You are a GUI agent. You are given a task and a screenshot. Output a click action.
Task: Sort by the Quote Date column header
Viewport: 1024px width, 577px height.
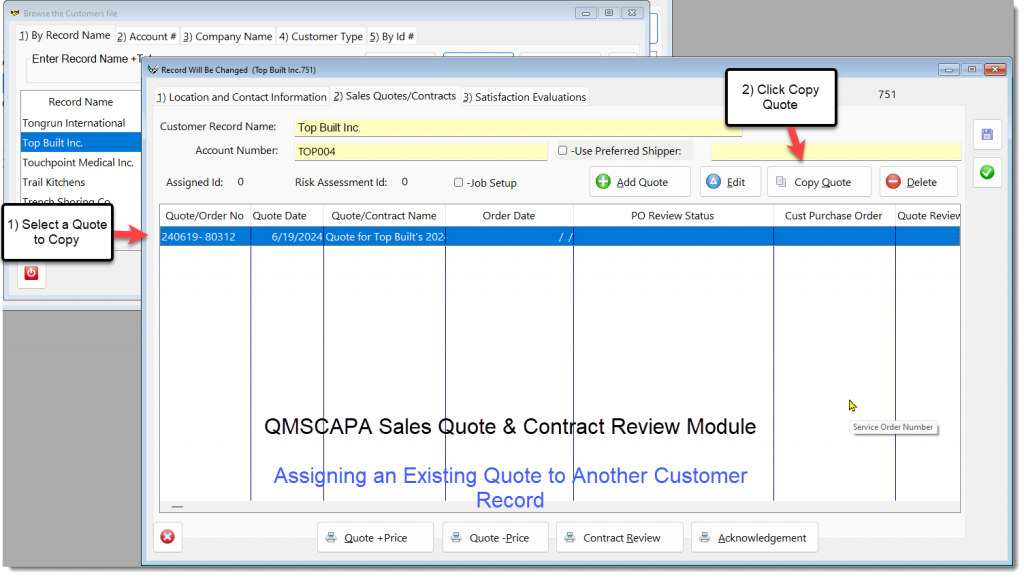287,215
